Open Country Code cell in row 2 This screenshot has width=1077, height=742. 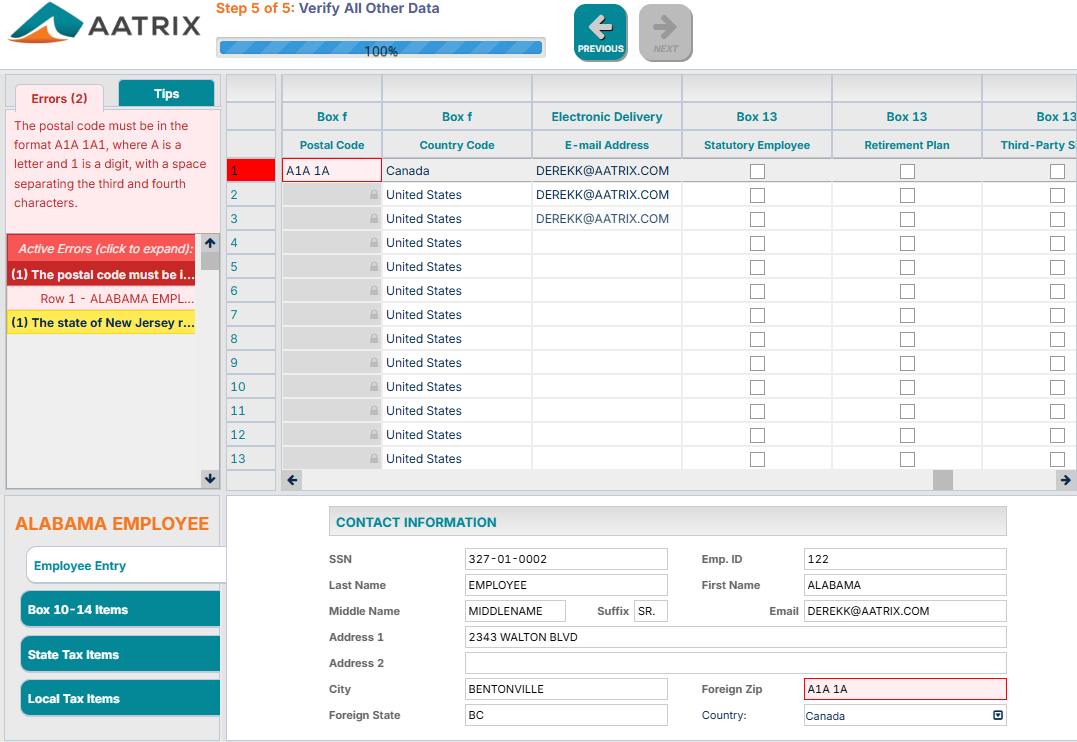(x=457, y=194)
